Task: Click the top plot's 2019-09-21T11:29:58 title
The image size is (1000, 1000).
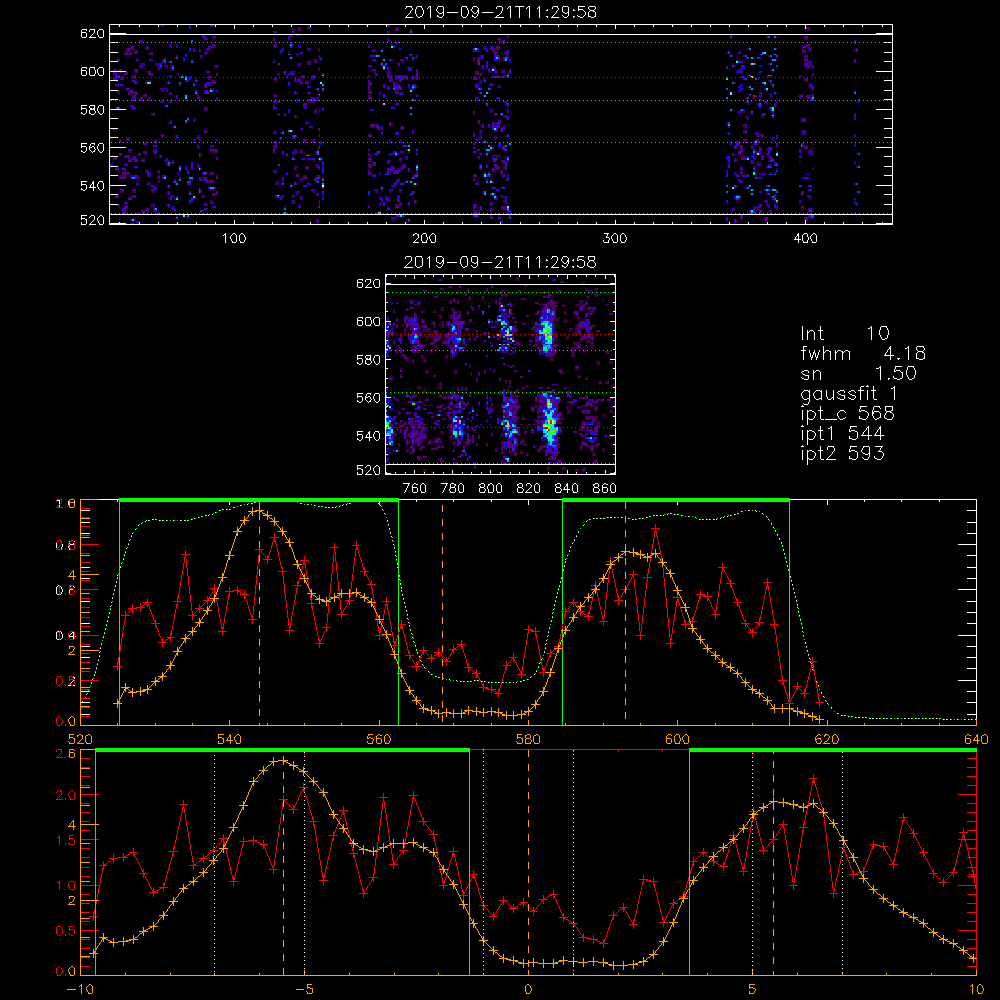Action: (500, 12)
